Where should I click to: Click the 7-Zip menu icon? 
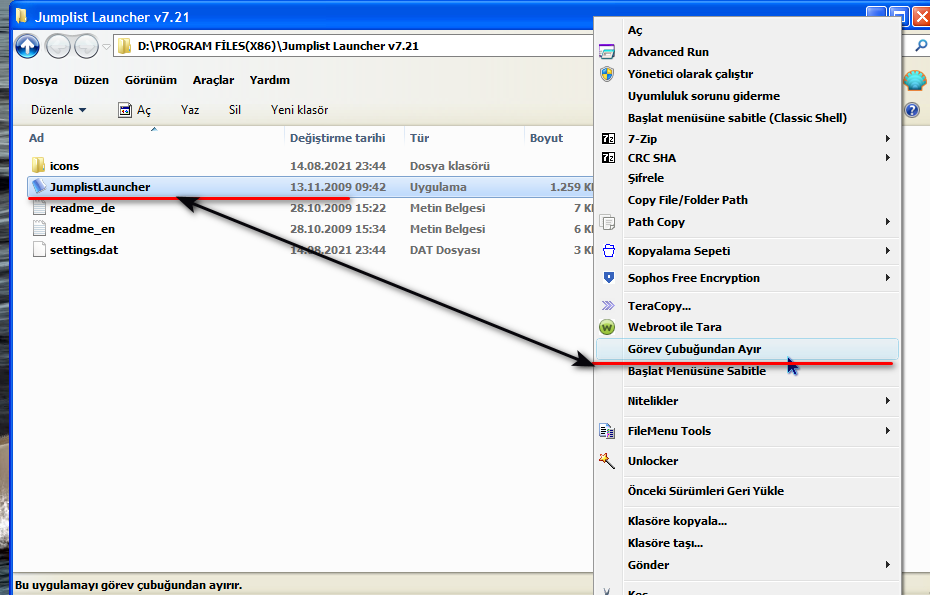click(x=608, y=139)
